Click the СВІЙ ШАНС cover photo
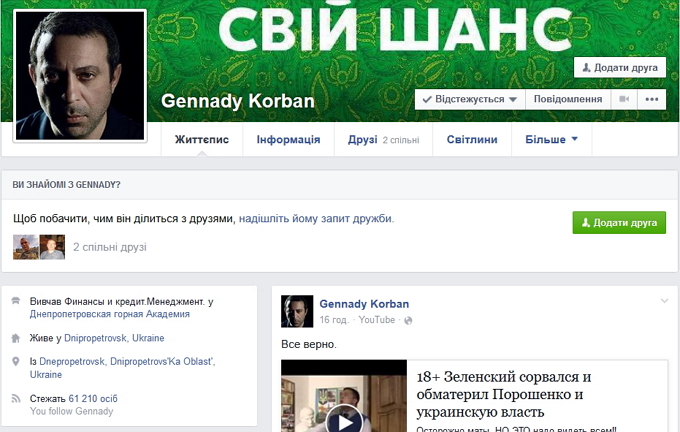This screenshot has width=680, height=432. (395, 30)
